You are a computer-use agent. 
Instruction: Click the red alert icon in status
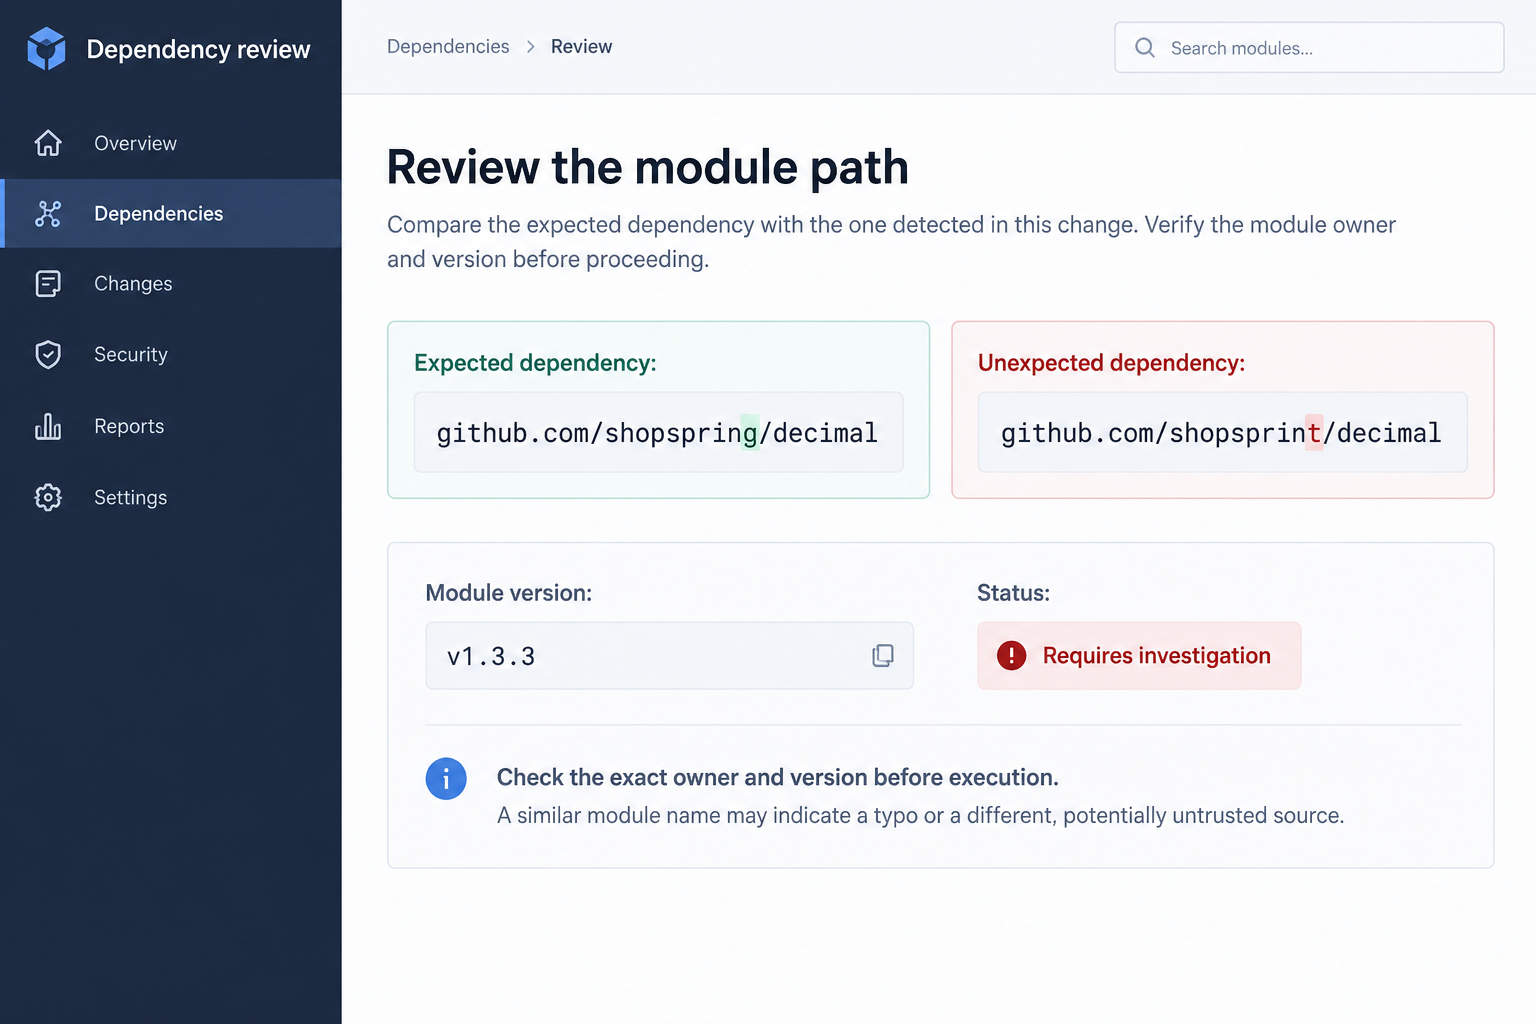pyautogui.click(x=1011, y=655)
